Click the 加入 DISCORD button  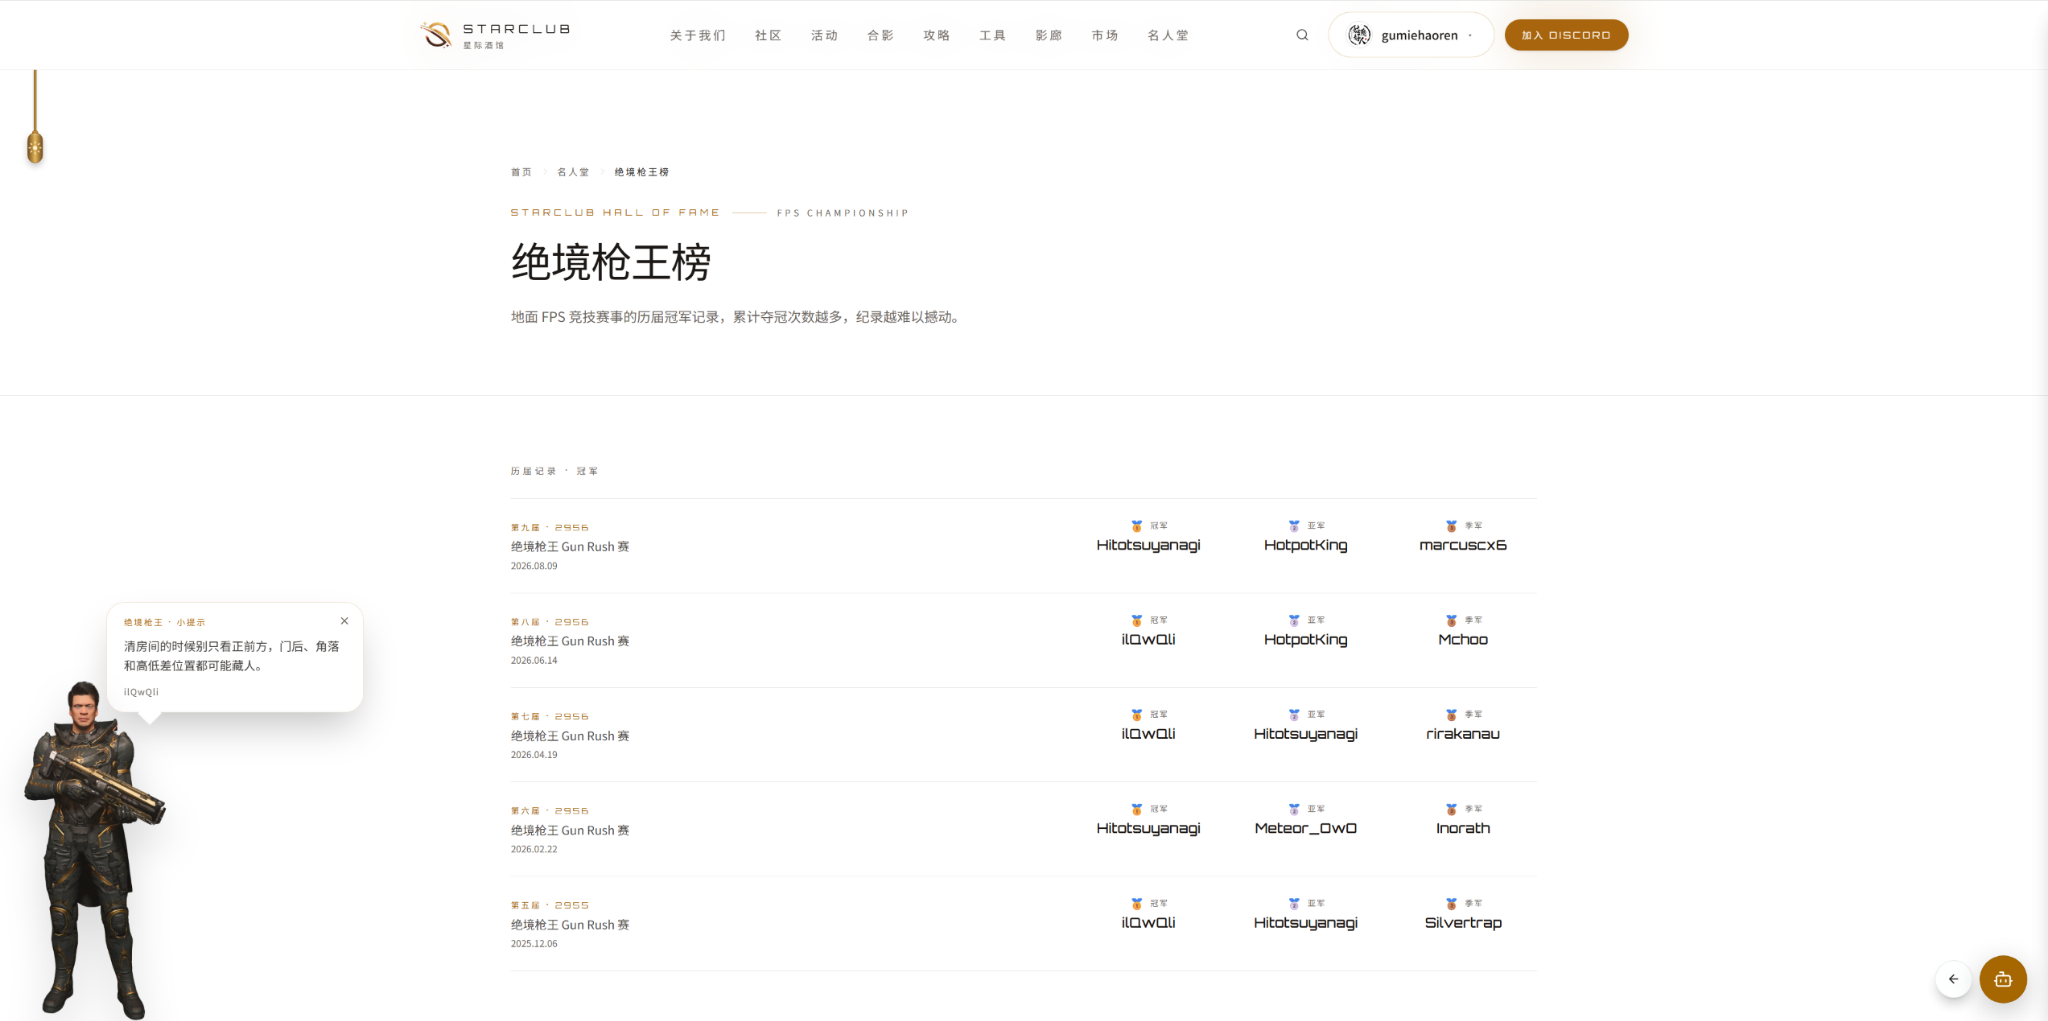(x=1566, y=35)
